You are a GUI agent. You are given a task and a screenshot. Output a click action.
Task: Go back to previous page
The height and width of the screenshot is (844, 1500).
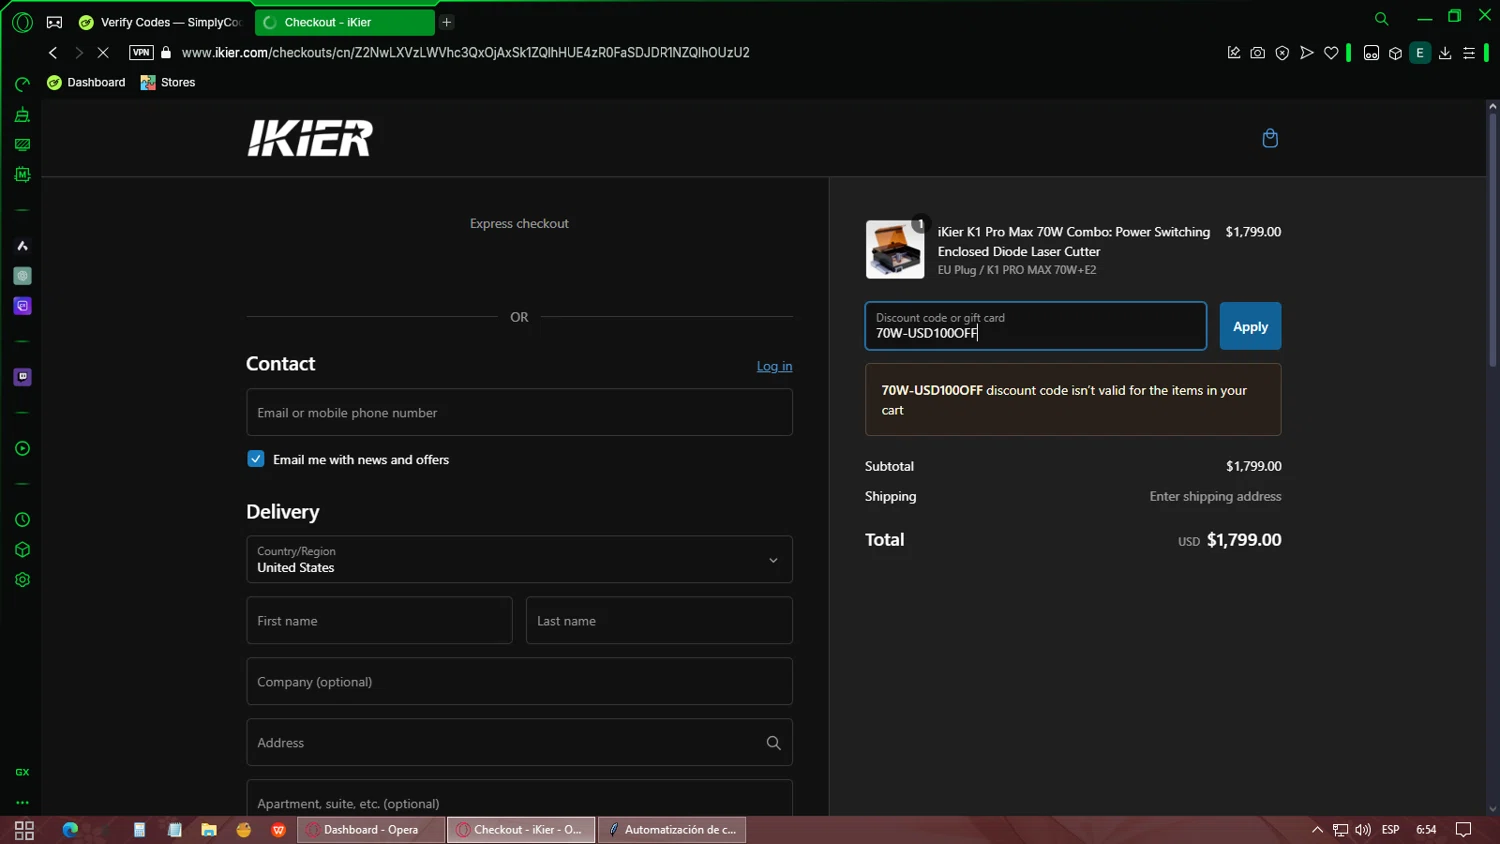pyautogui.click(x=53, y=53)
